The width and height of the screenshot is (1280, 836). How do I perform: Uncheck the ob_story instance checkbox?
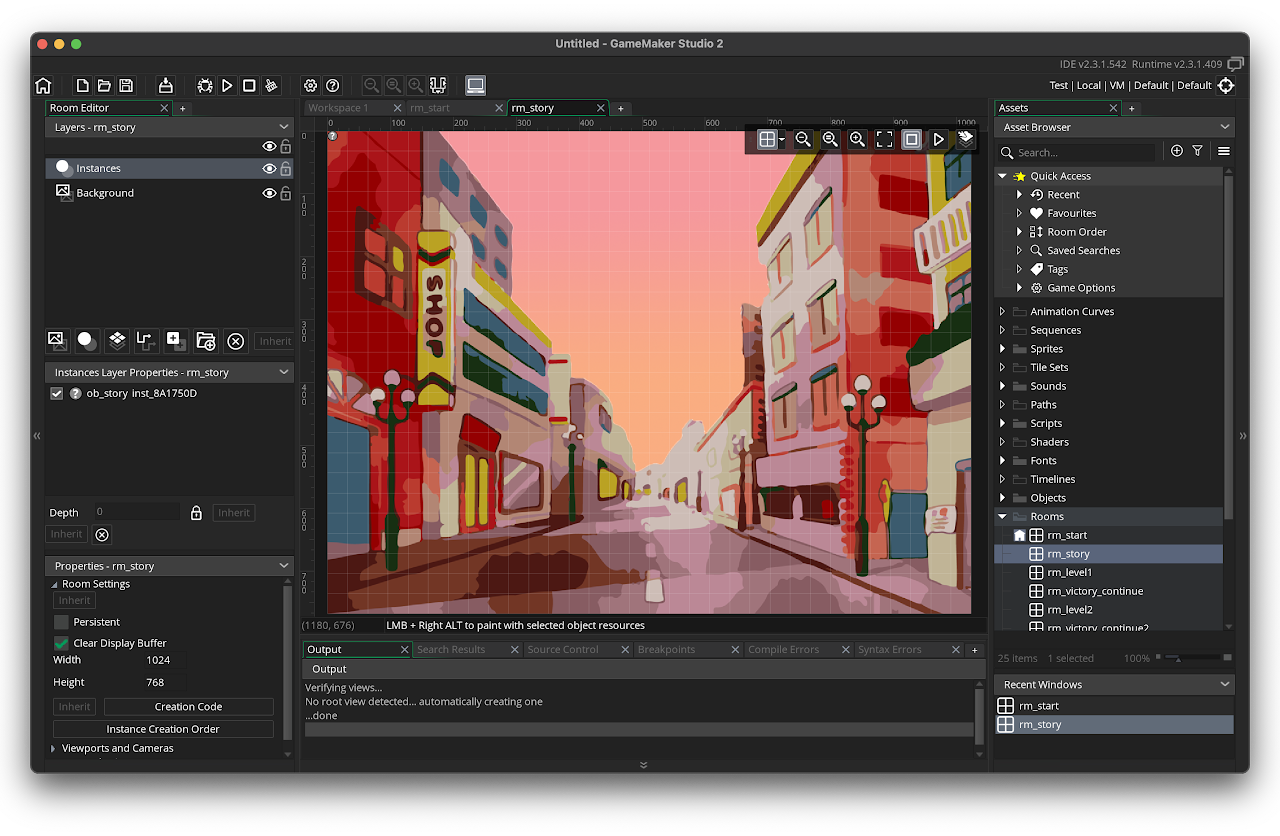point(57,393)
